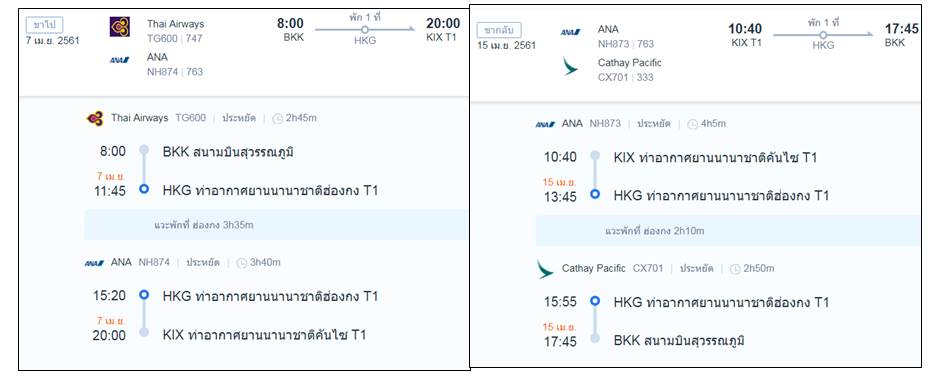This screenshot has height=378, width=945.
Task: Click the Thai Airways logo in outbound header
Action: click(119, 27)
